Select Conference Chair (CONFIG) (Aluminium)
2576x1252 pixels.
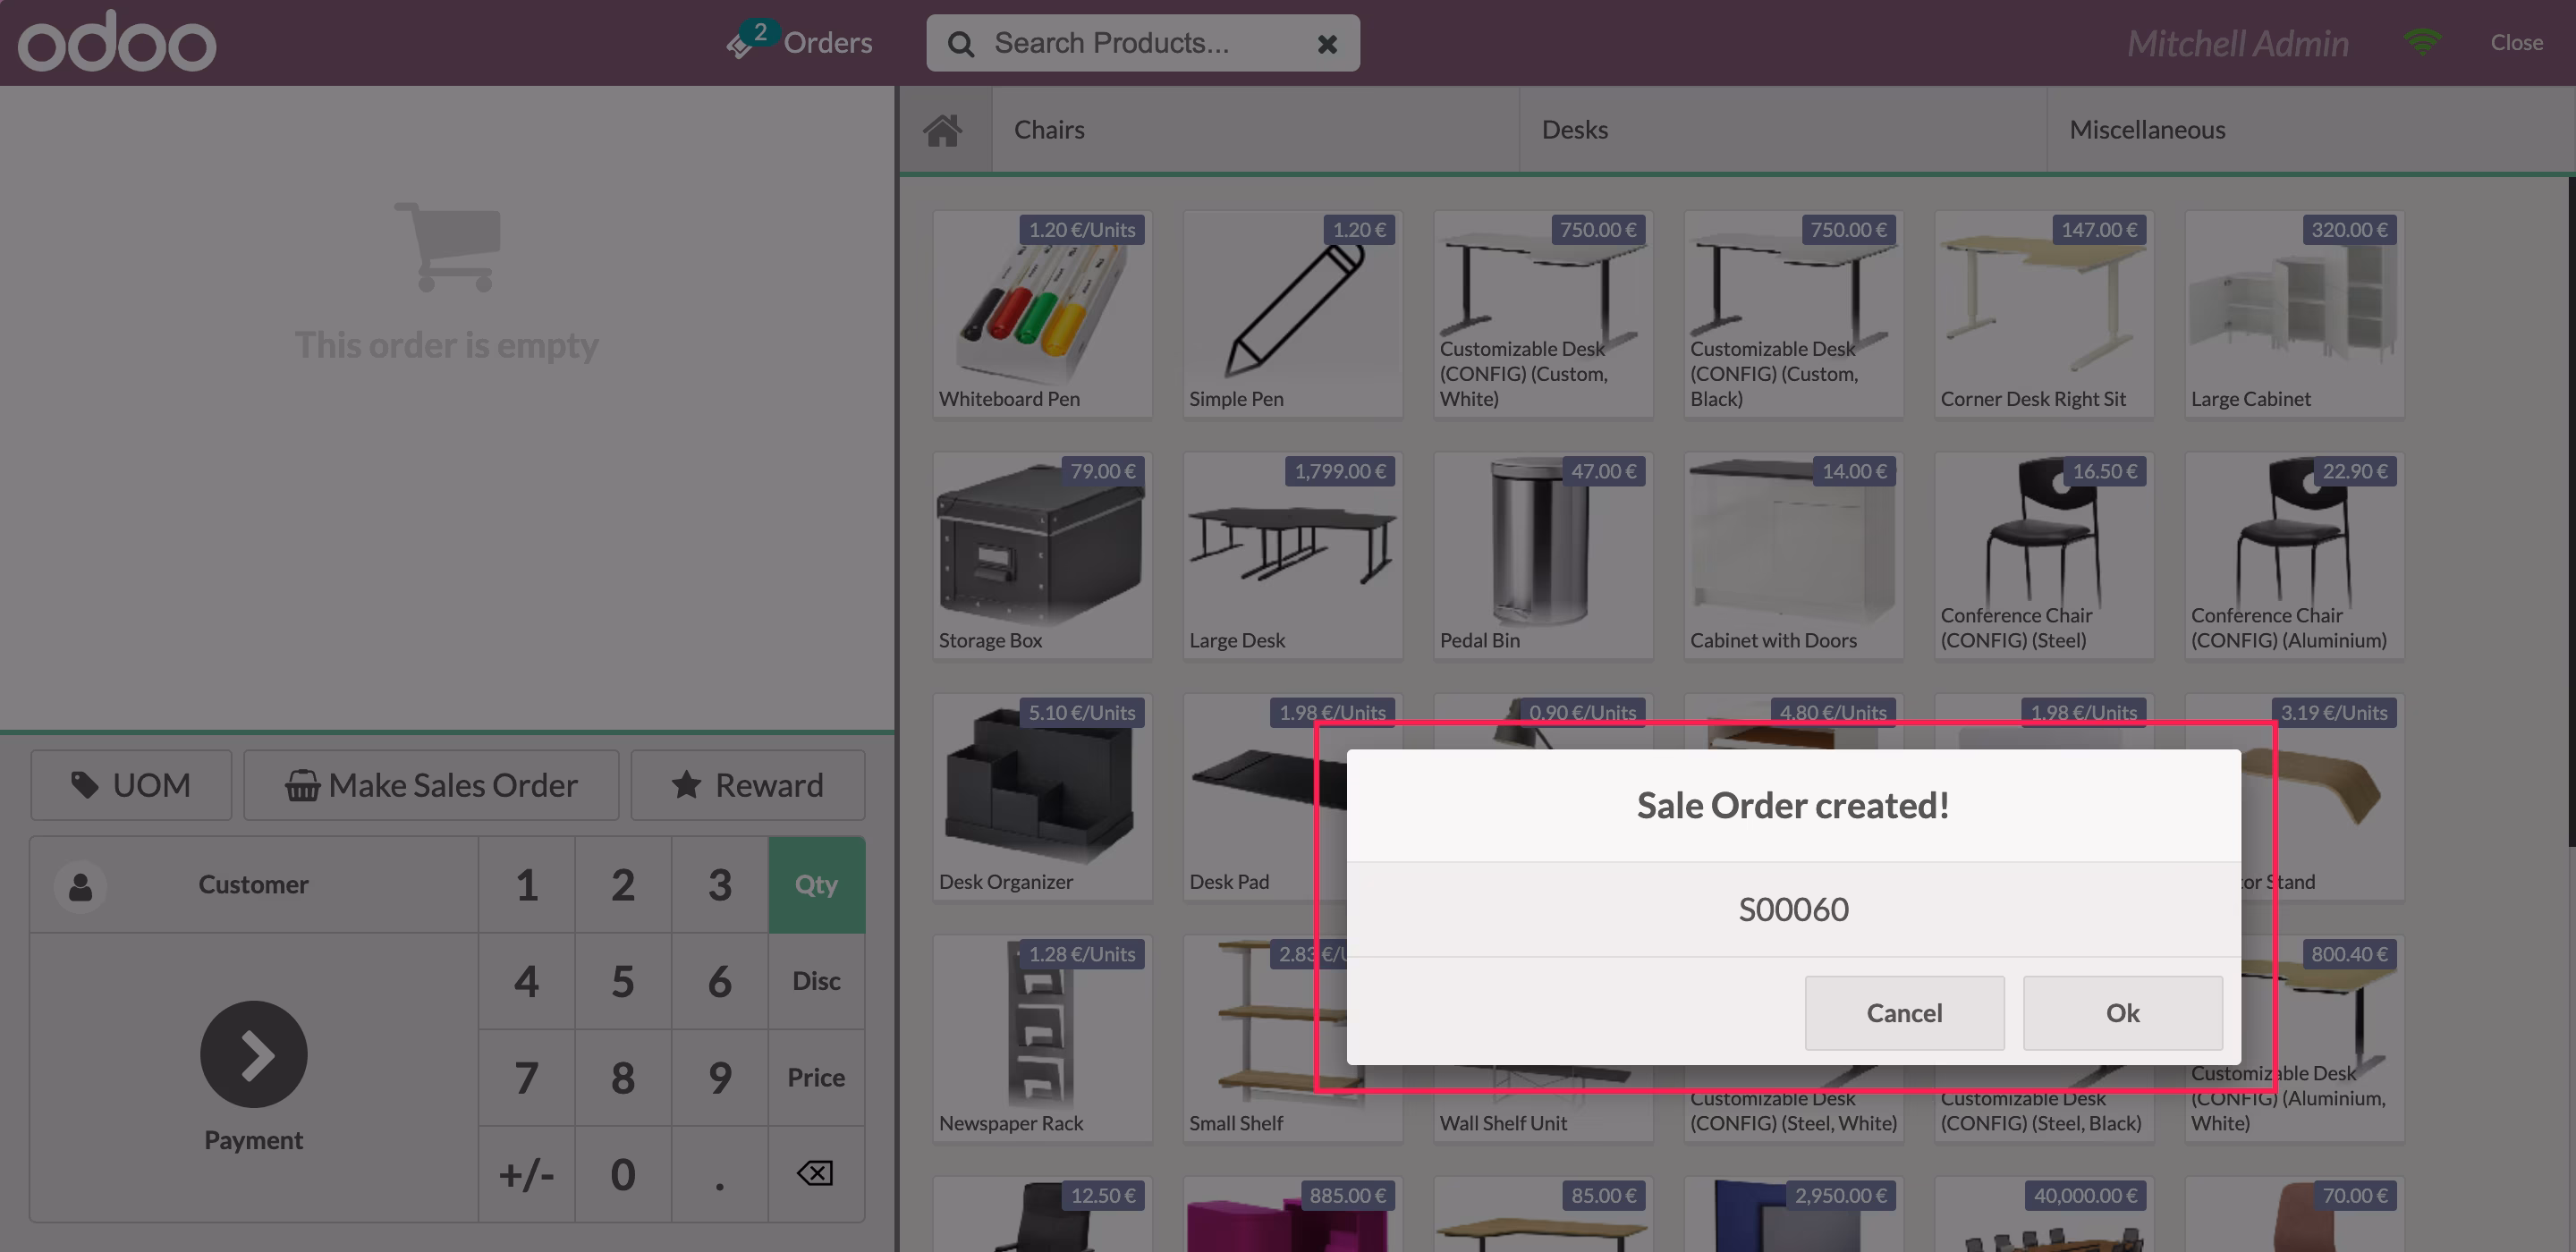(2294, 555)
